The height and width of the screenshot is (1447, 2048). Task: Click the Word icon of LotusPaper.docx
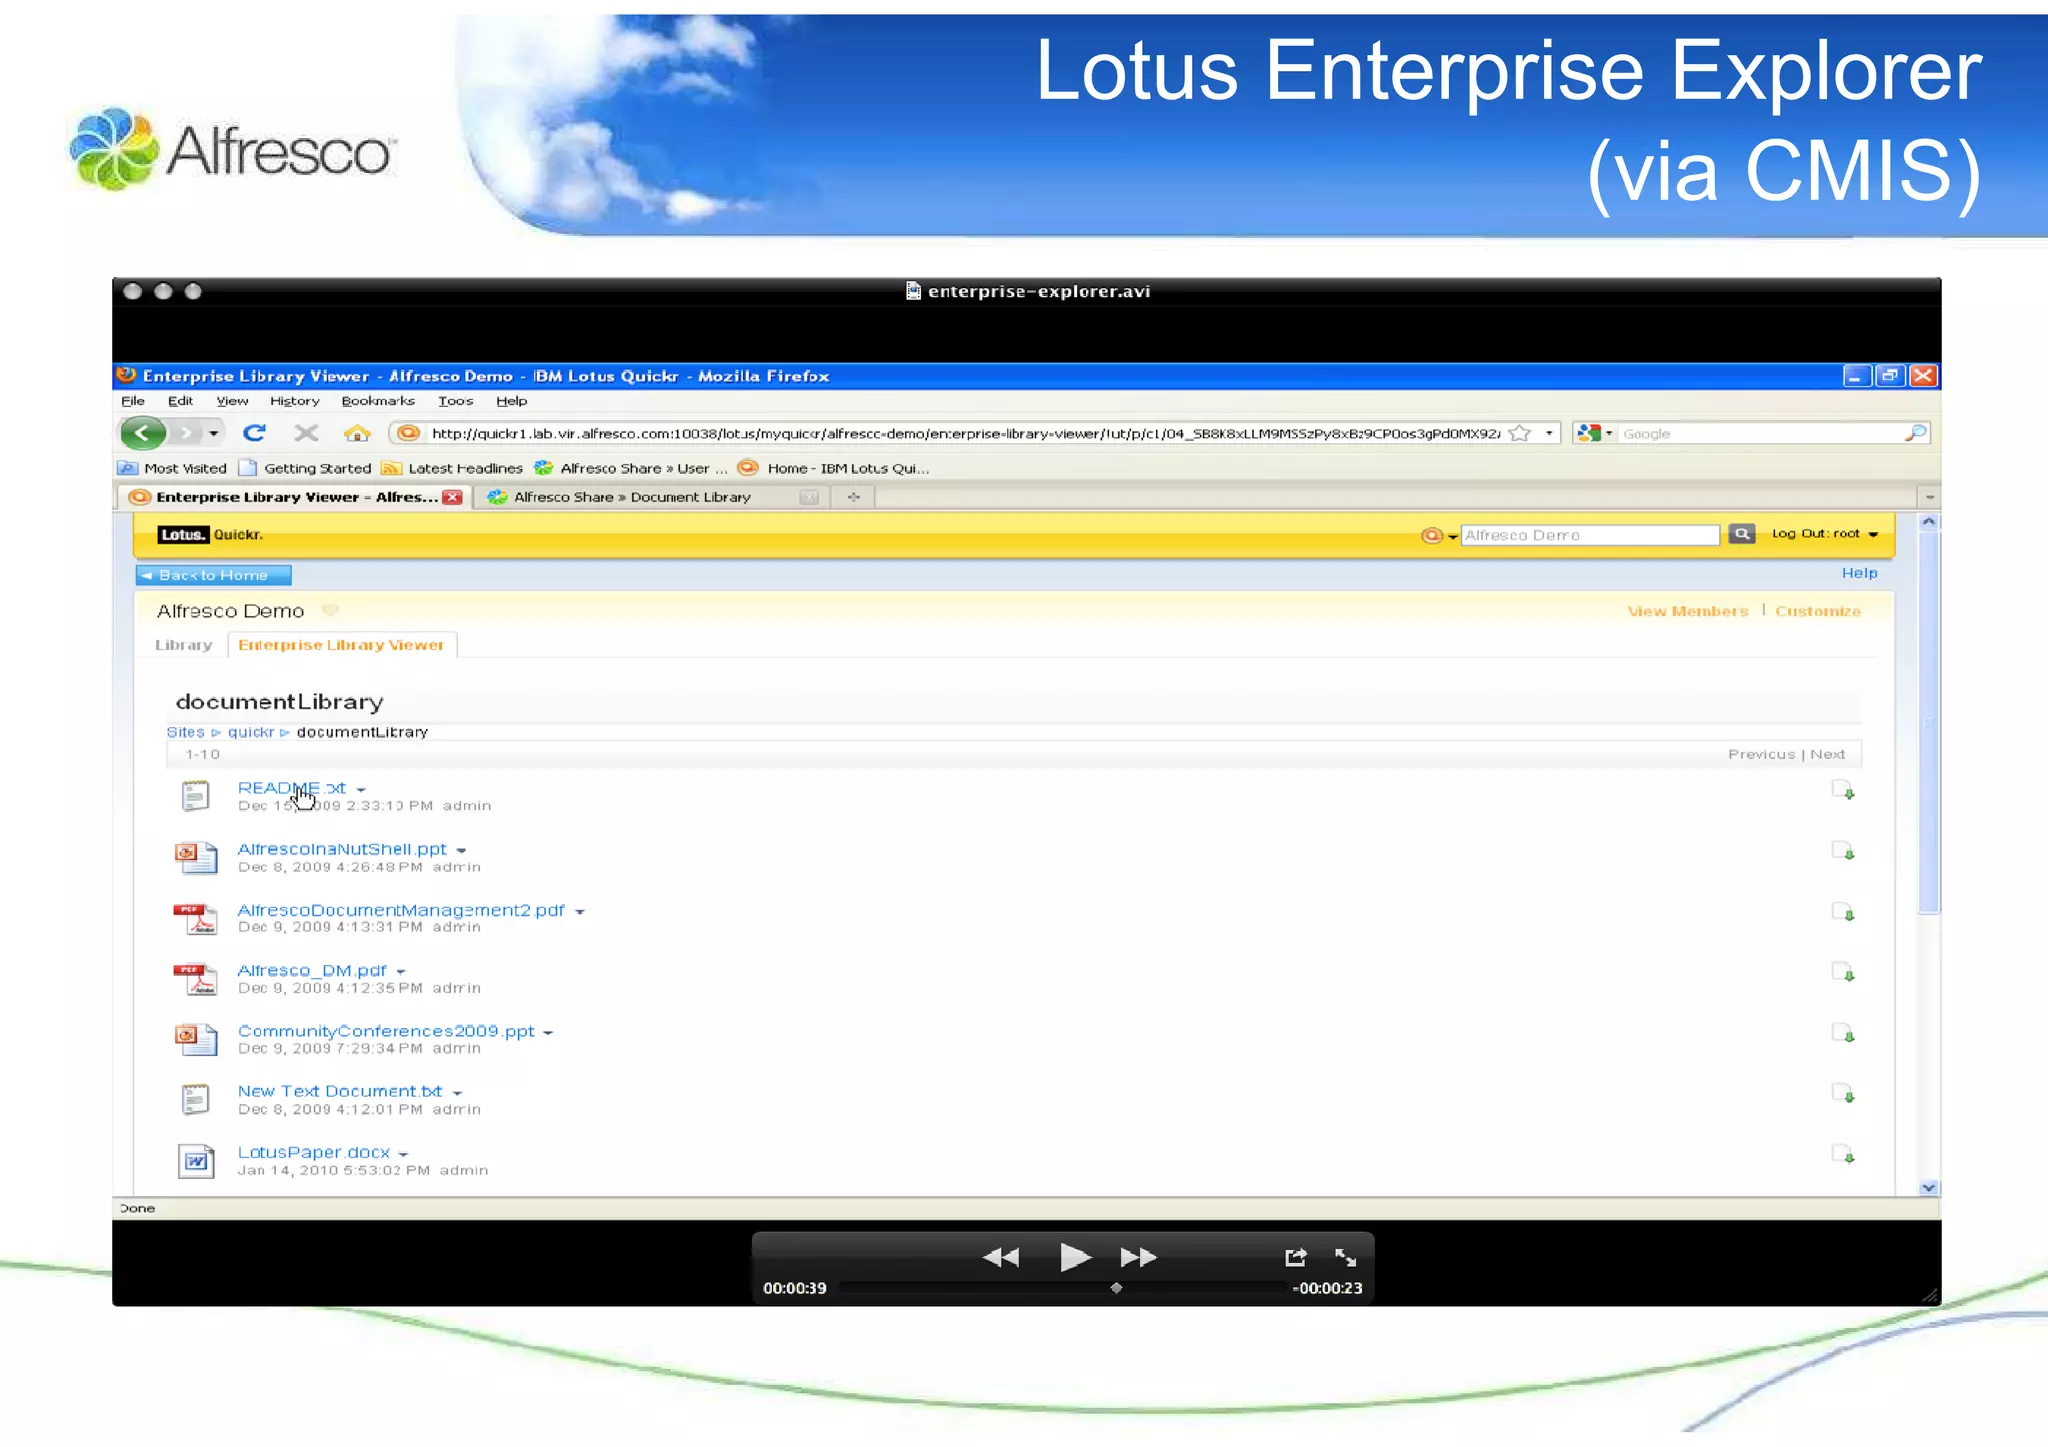pyautogui.click(x=196, y=1161)
